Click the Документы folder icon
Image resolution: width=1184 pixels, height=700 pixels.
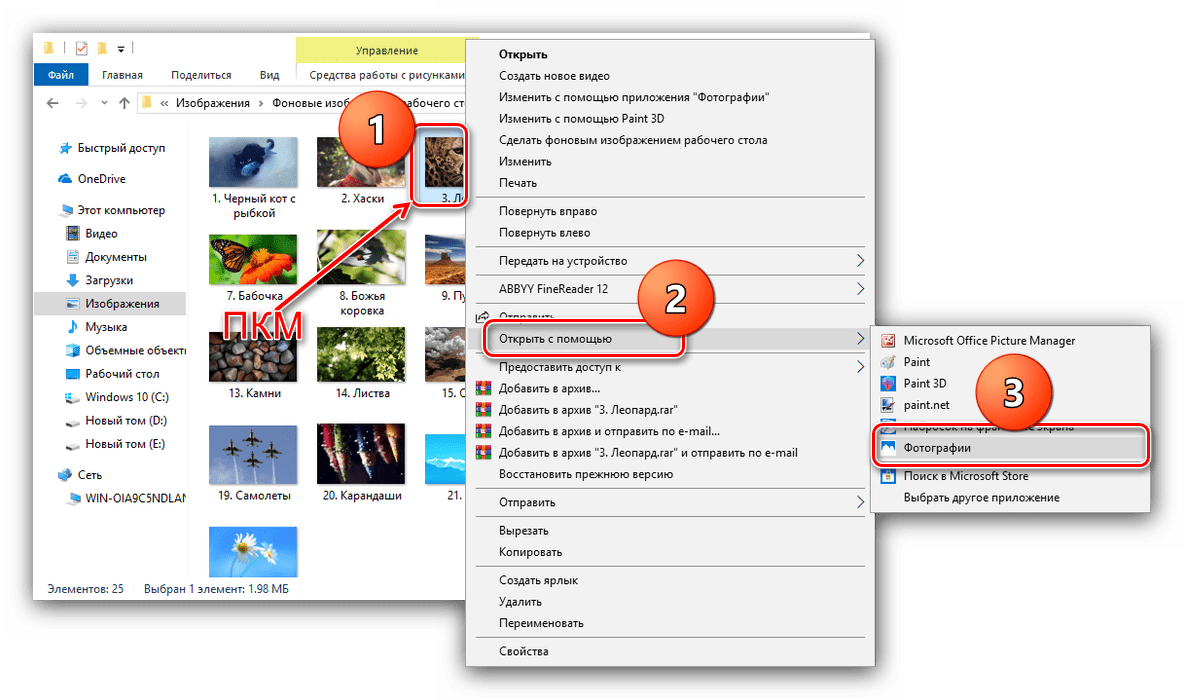[x=72, y=257]
